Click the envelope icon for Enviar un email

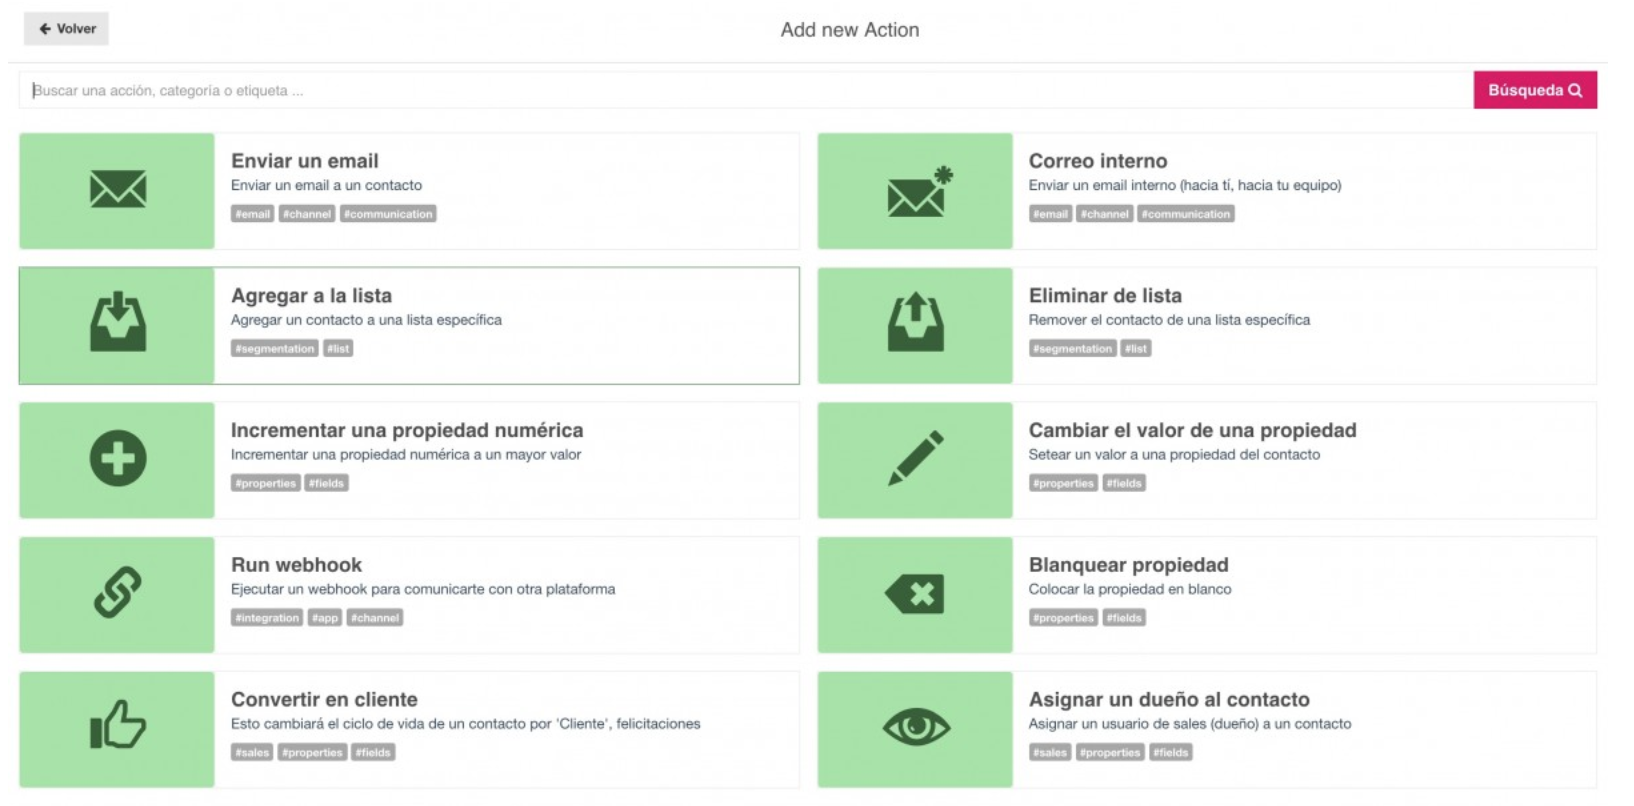coord(118,189)
